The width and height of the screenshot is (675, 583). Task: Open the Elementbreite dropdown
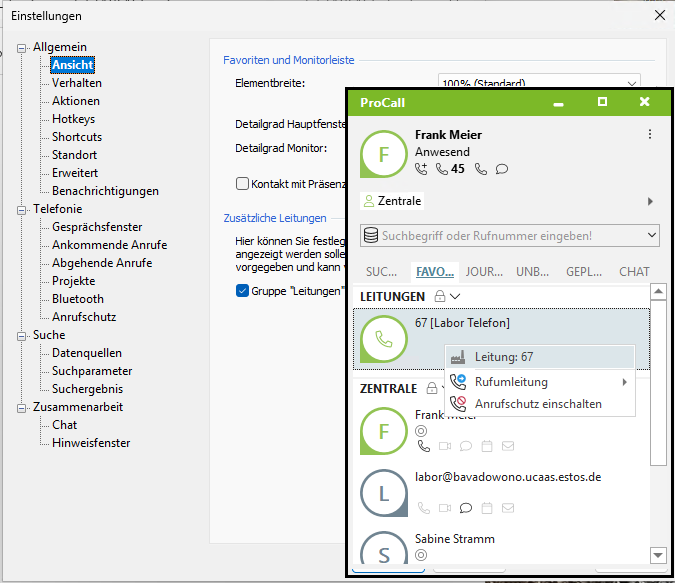630,83
